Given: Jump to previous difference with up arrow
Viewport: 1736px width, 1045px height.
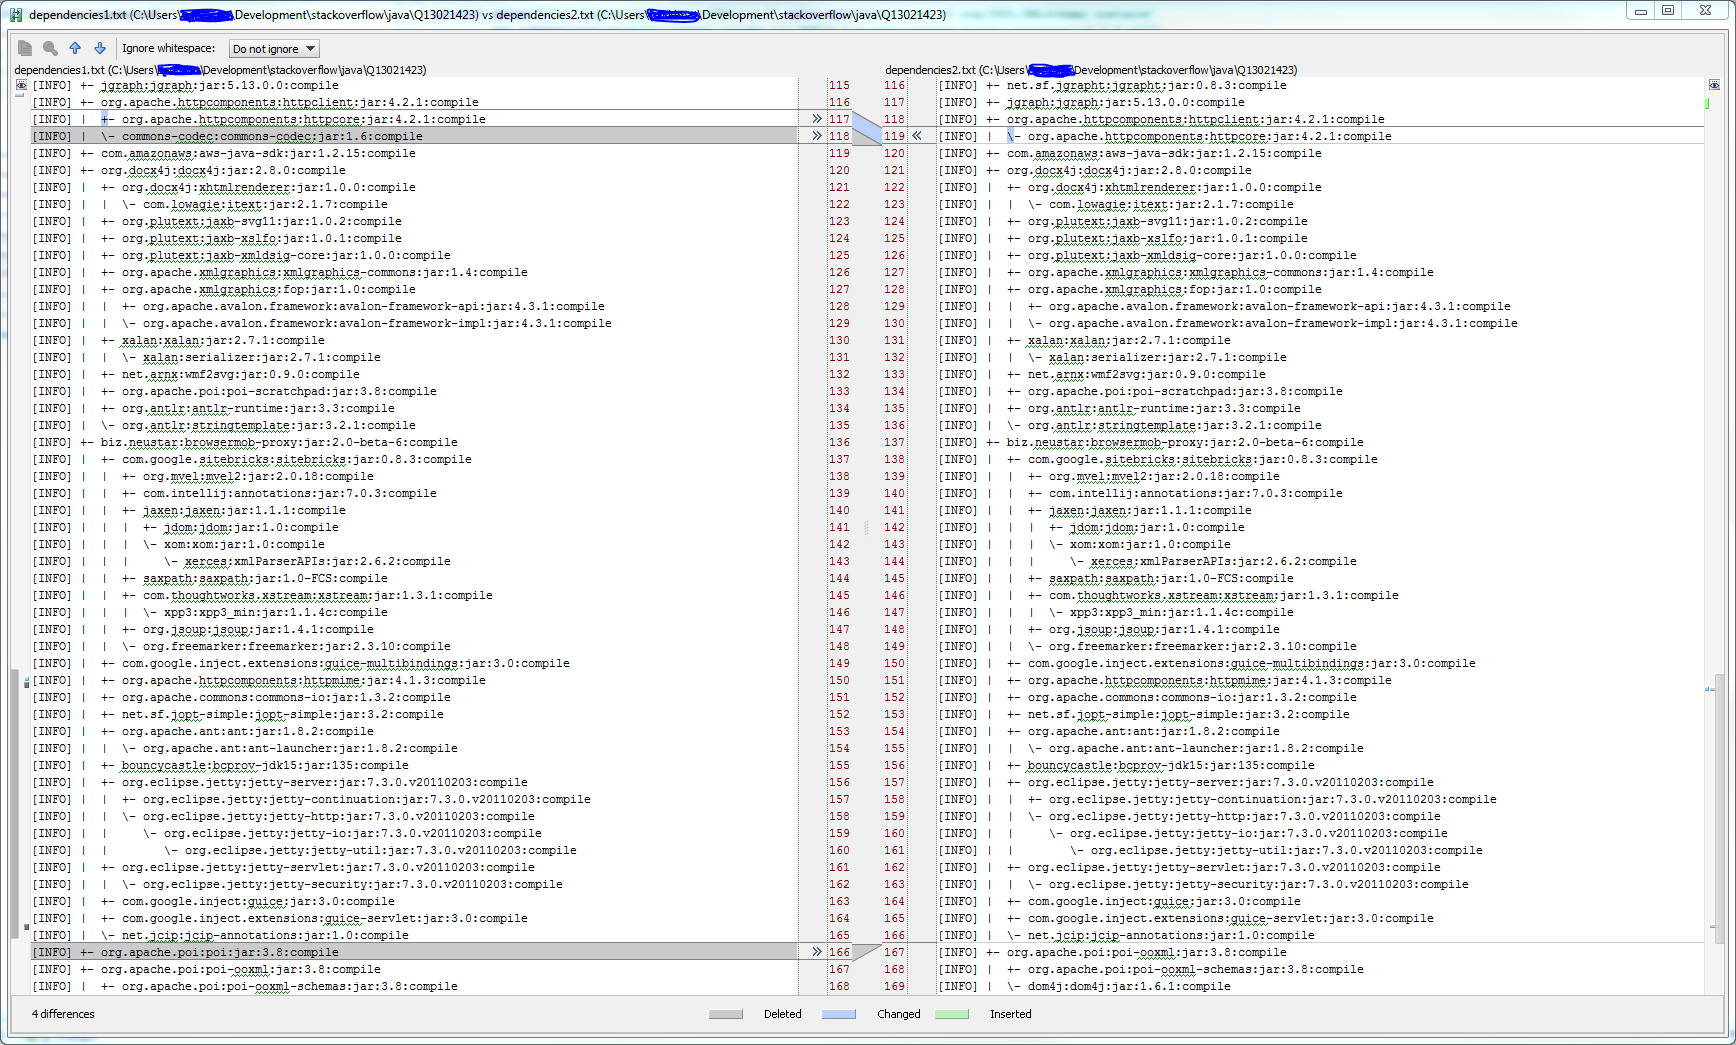Looking at the screenshot, I should [75, 48].
